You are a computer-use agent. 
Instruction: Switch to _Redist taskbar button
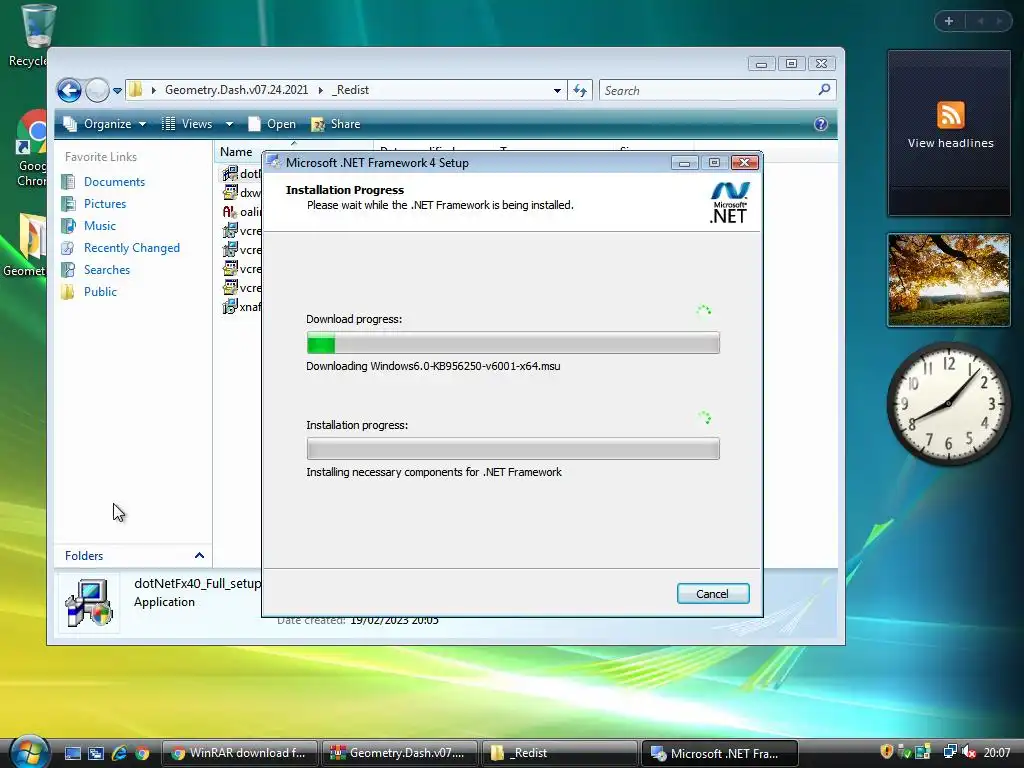[559, 753]
